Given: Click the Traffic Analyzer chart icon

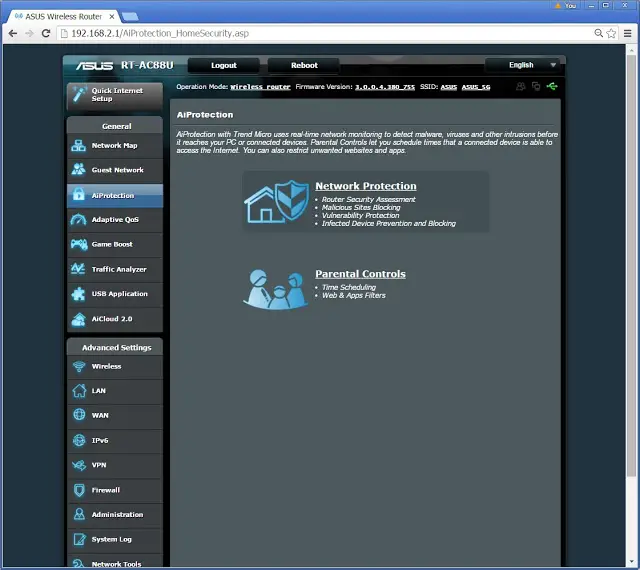Looking at the screenshot, I should 78,269.
